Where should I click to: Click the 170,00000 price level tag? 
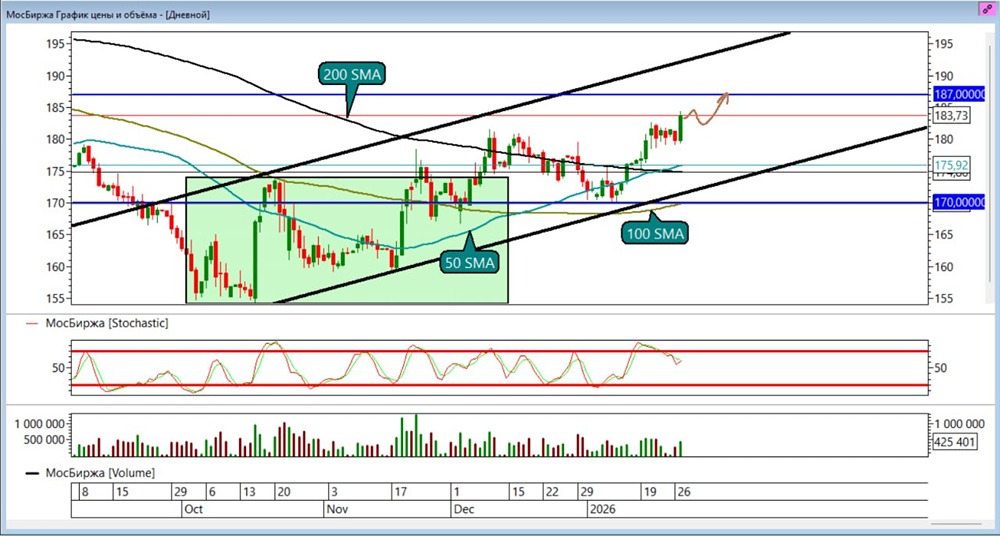click(x=960, y=203)
